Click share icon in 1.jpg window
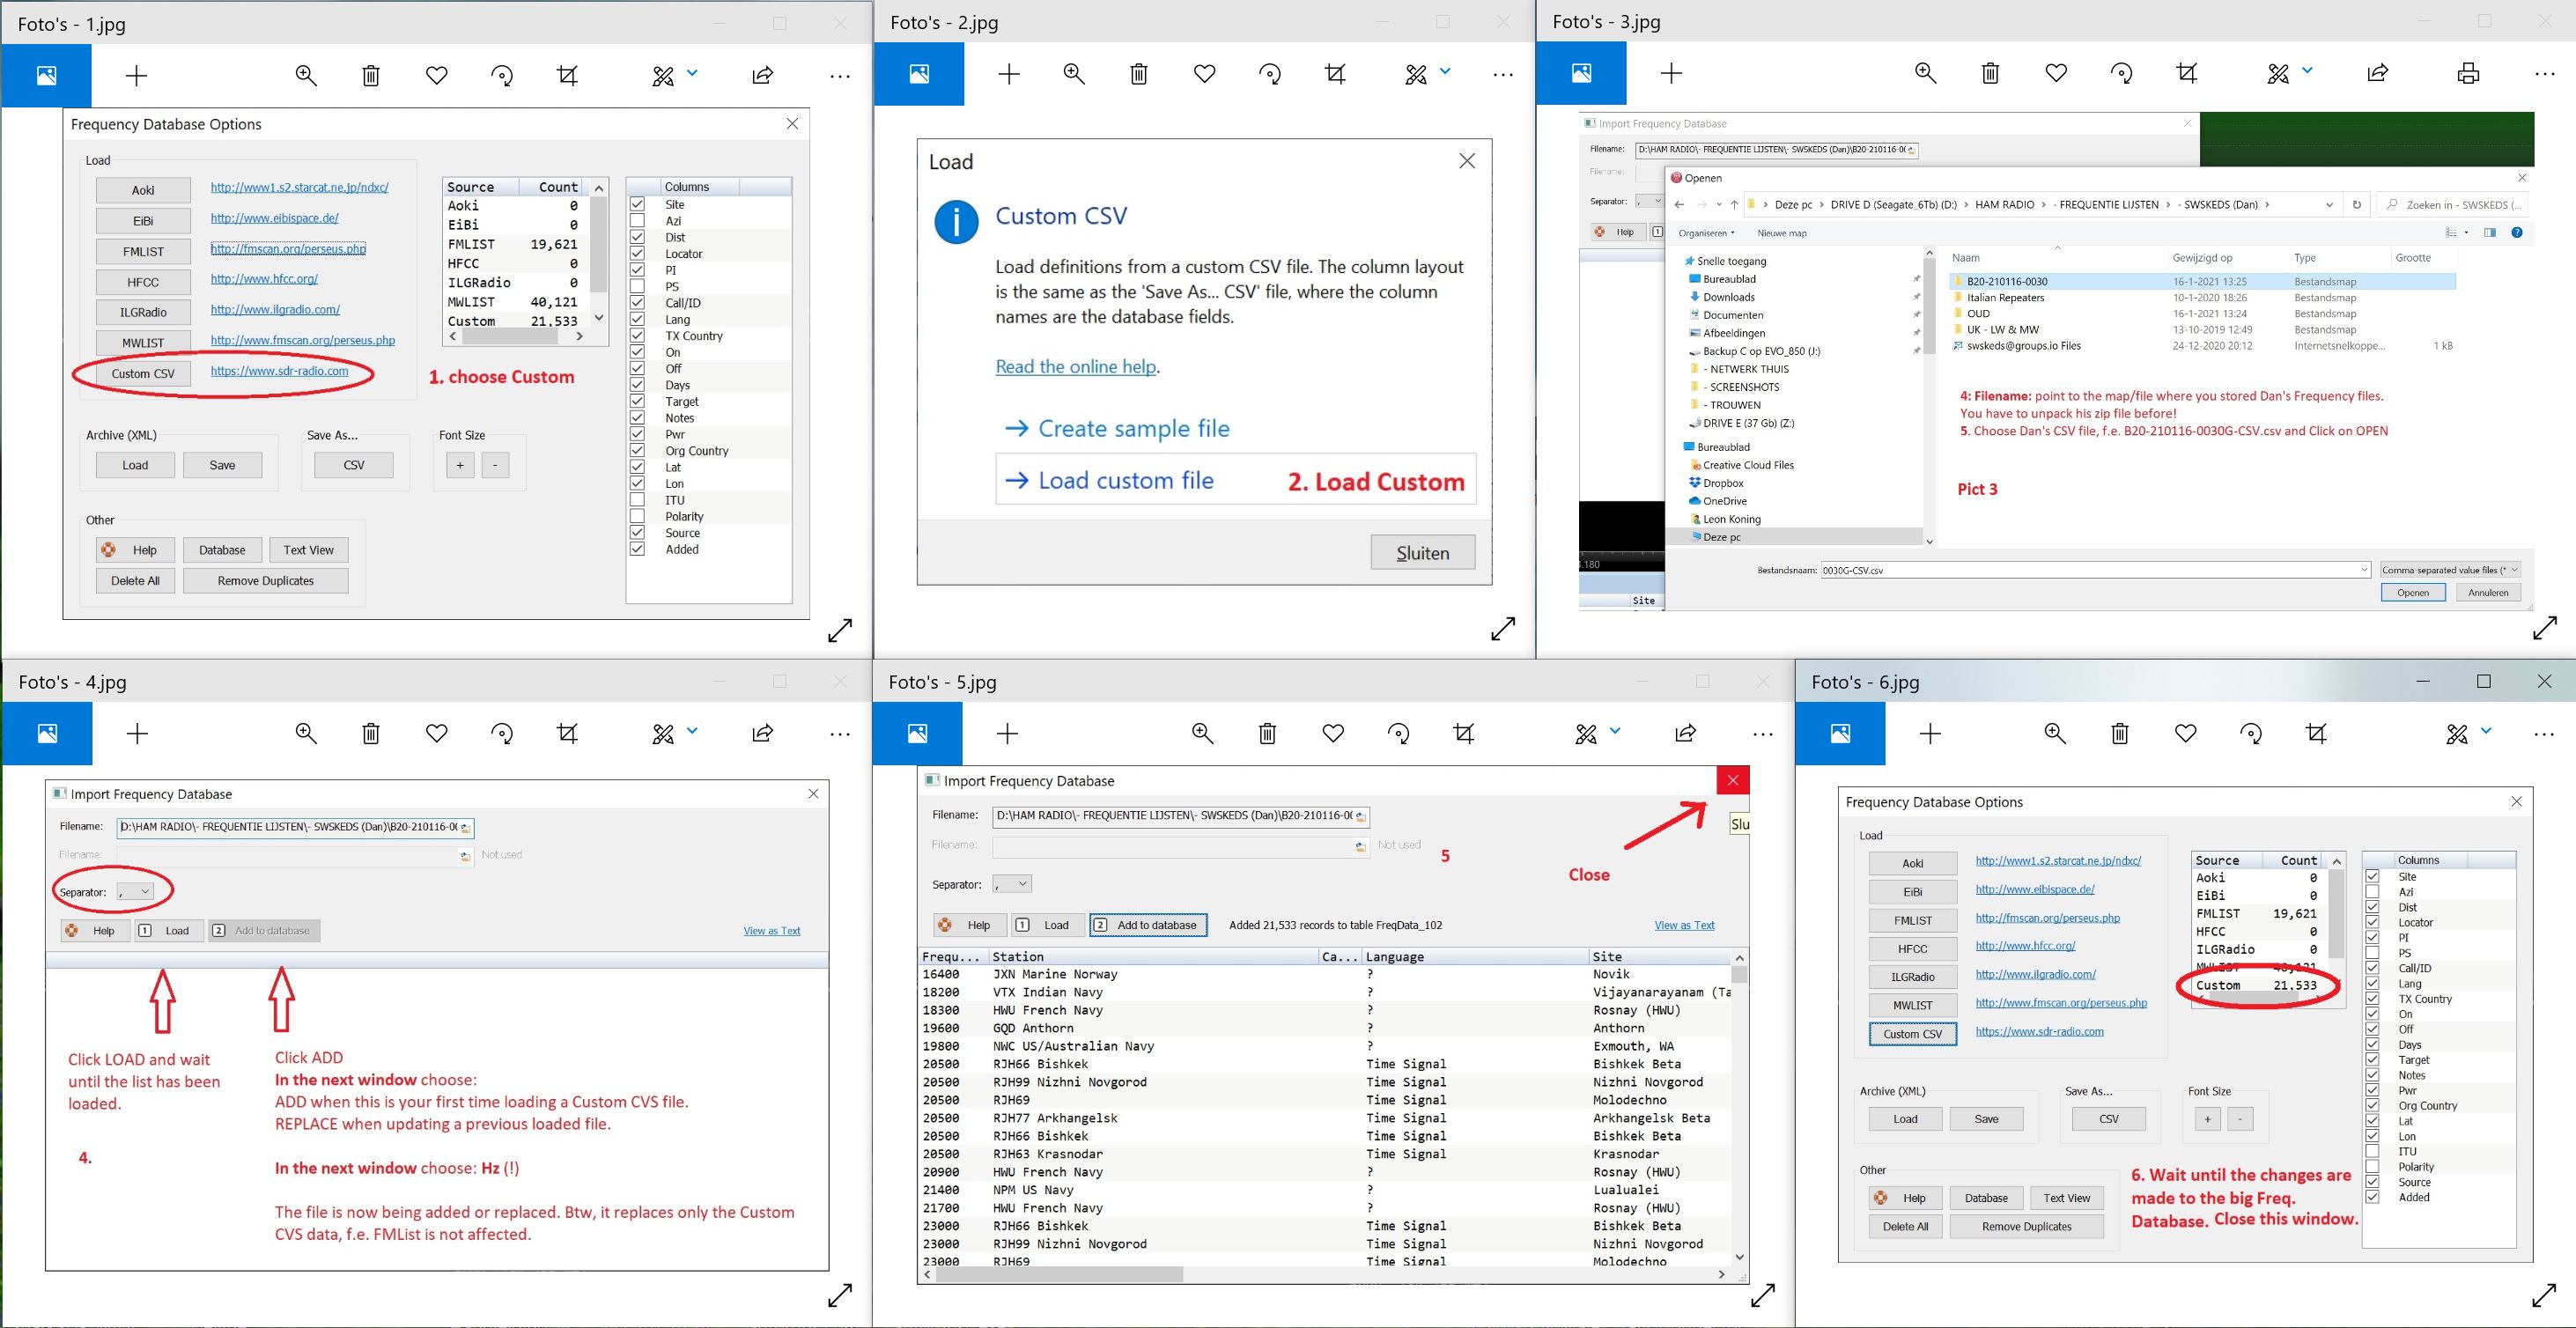2576x1328 pixels. click(x=763, y=75)
